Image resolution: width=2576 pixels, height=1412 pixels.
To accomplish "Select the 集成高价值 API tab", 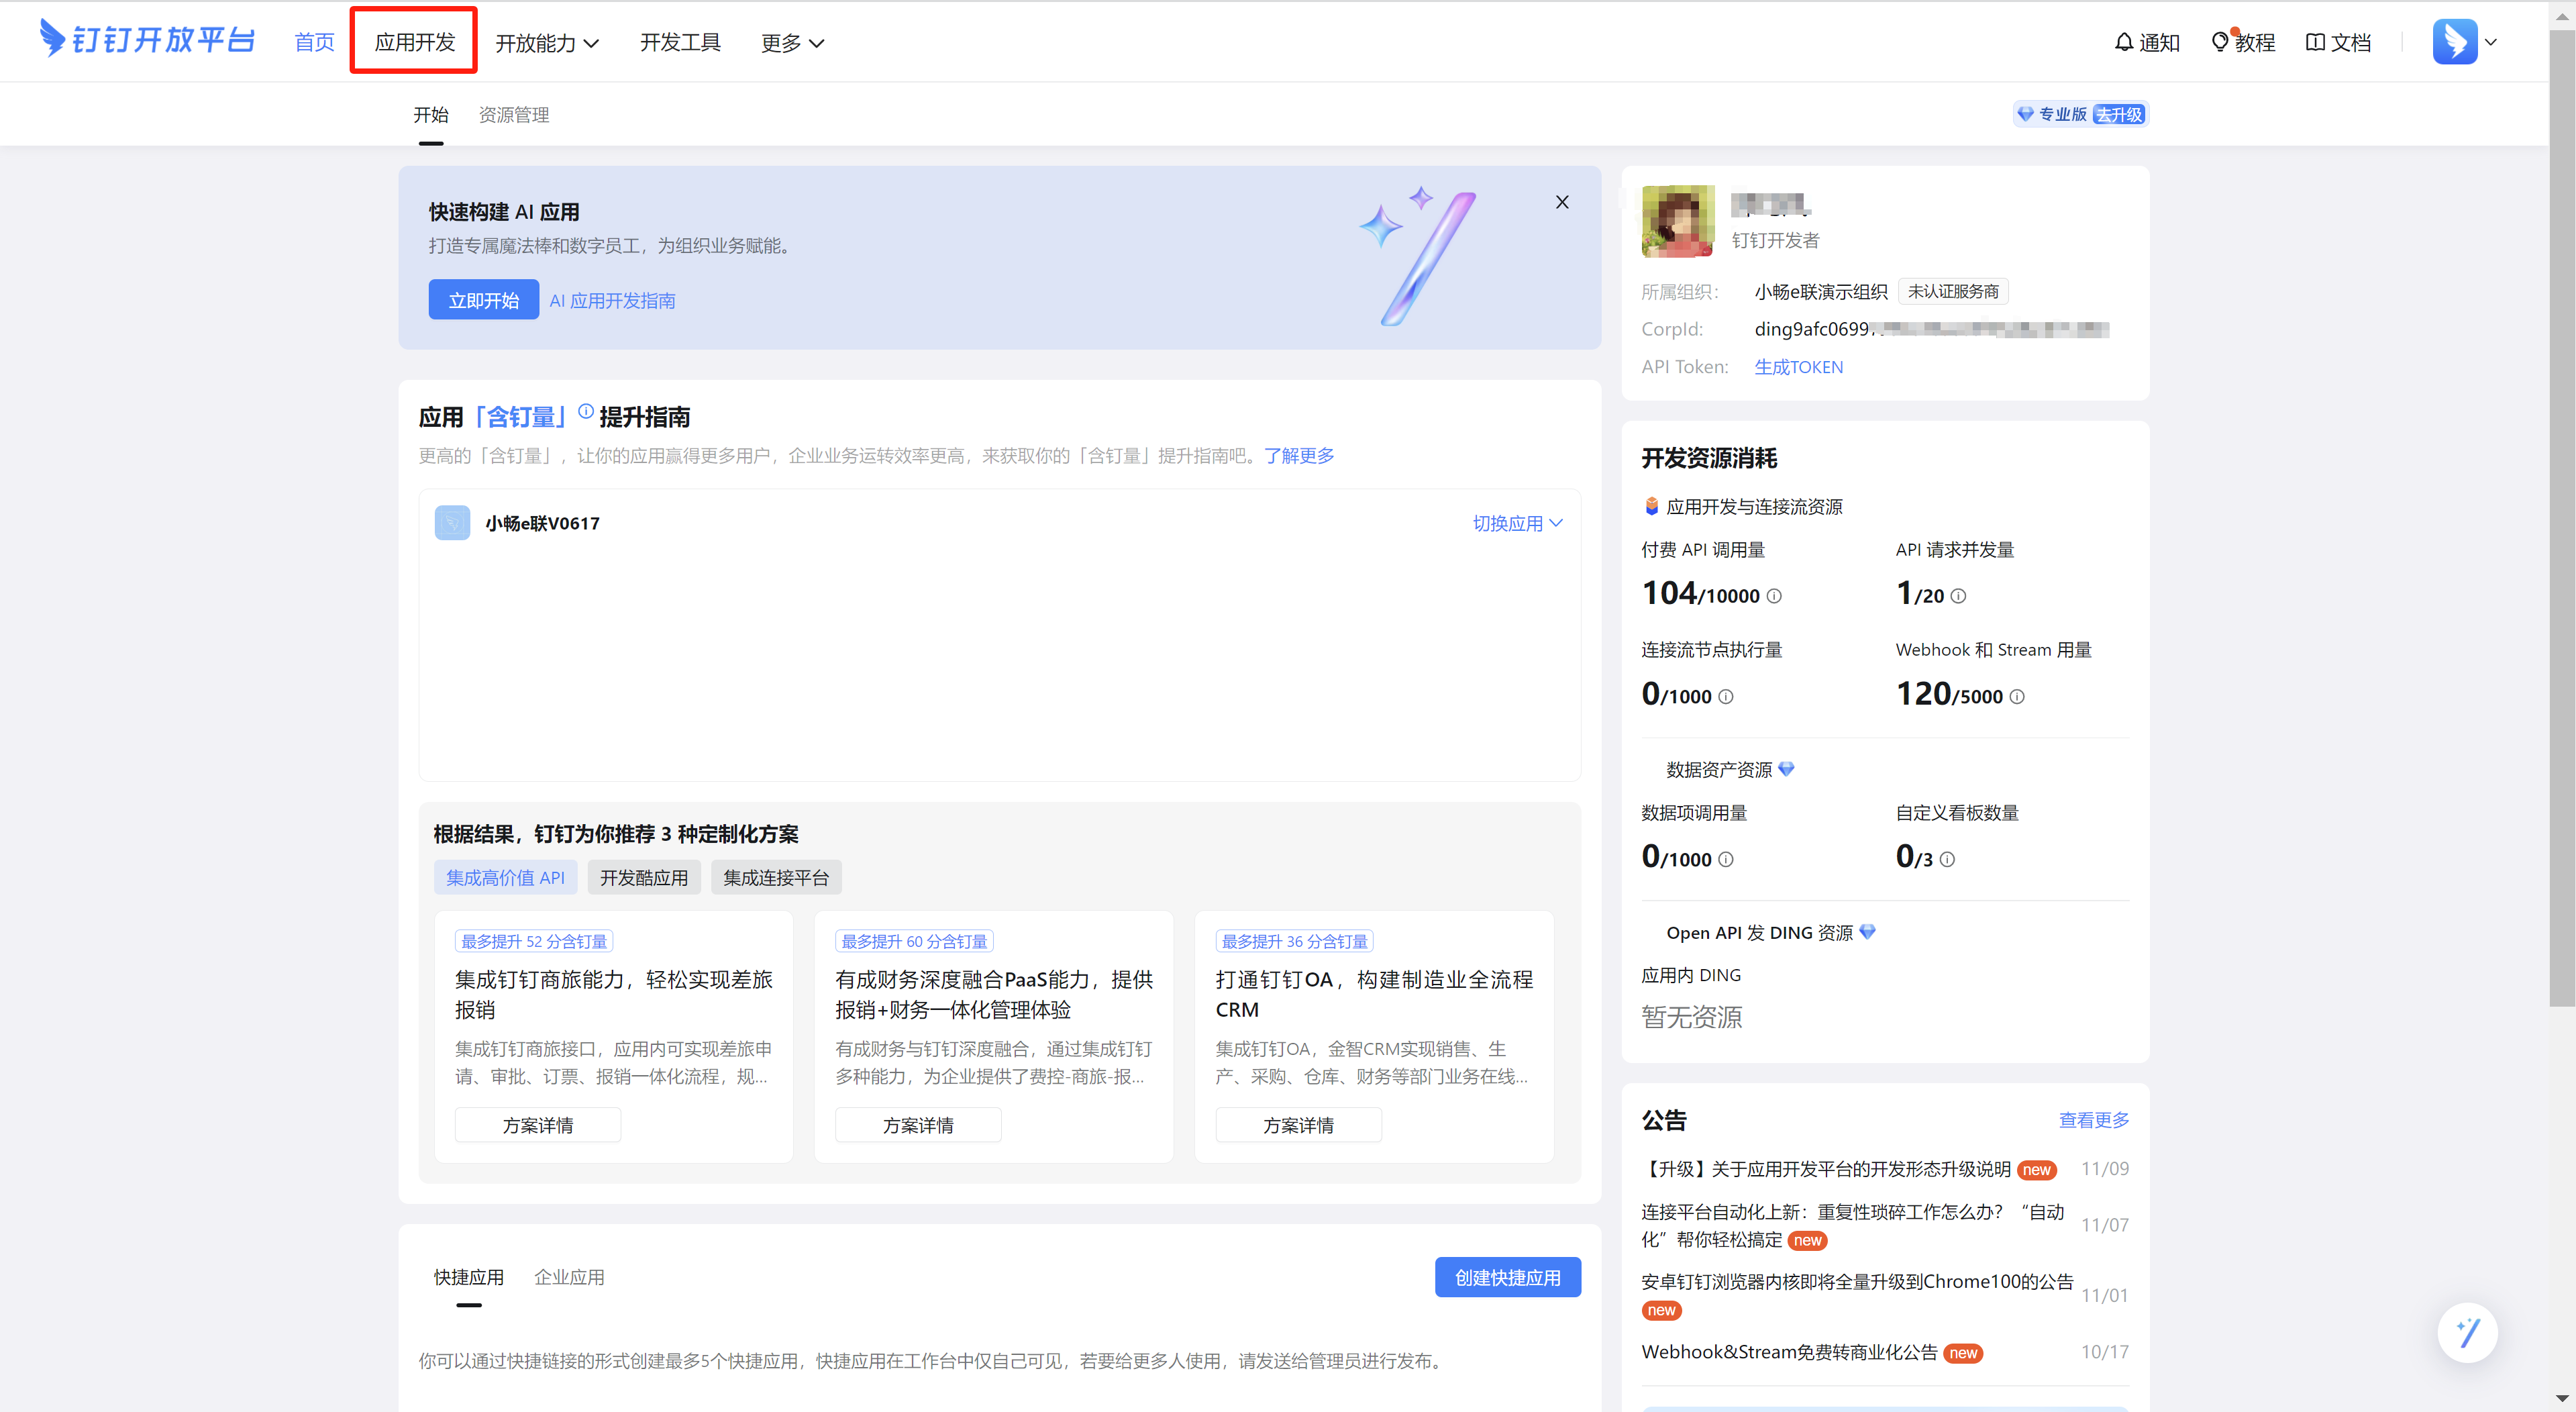I will (x=505, y=877).
